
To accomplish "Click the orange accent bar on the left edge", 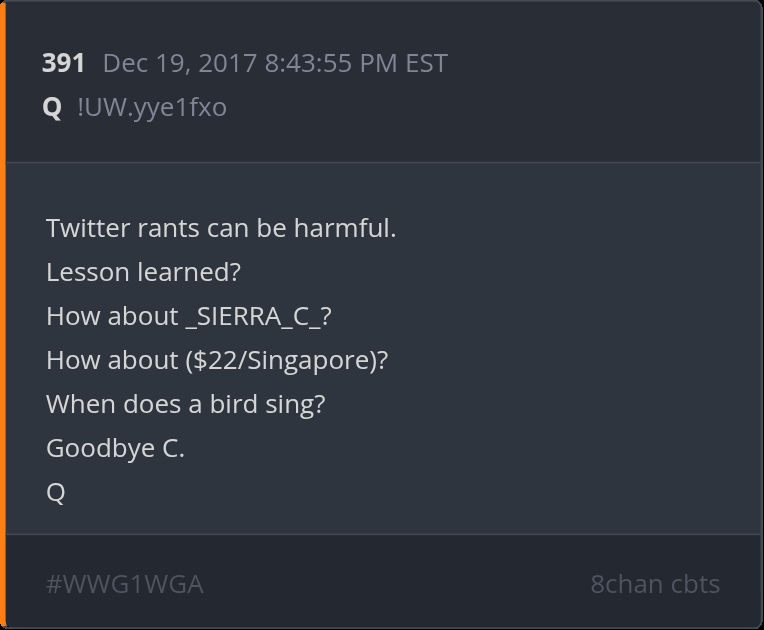I will point(3,315).
